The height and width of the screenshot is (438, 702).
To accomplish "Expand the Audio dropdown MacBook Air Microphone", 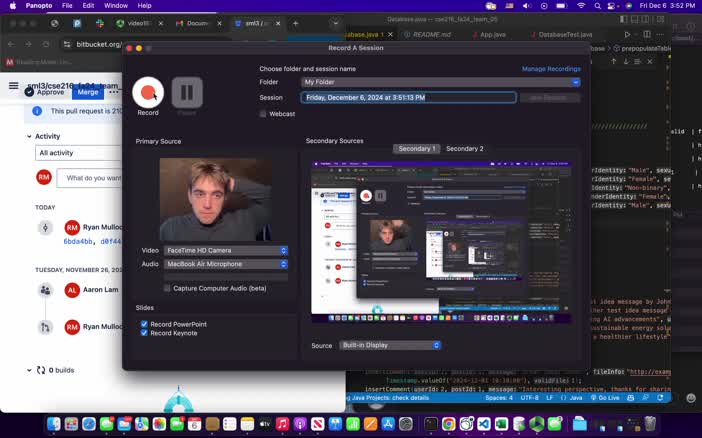I will coord(226,264).
